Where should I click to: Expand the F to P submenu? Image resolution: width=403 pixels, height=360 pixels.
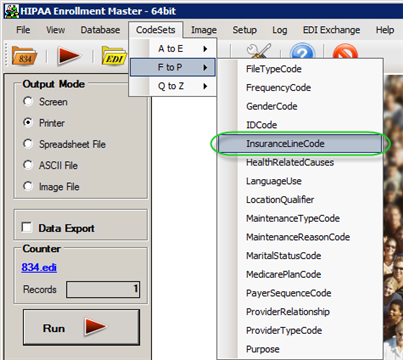pos(173,67)
